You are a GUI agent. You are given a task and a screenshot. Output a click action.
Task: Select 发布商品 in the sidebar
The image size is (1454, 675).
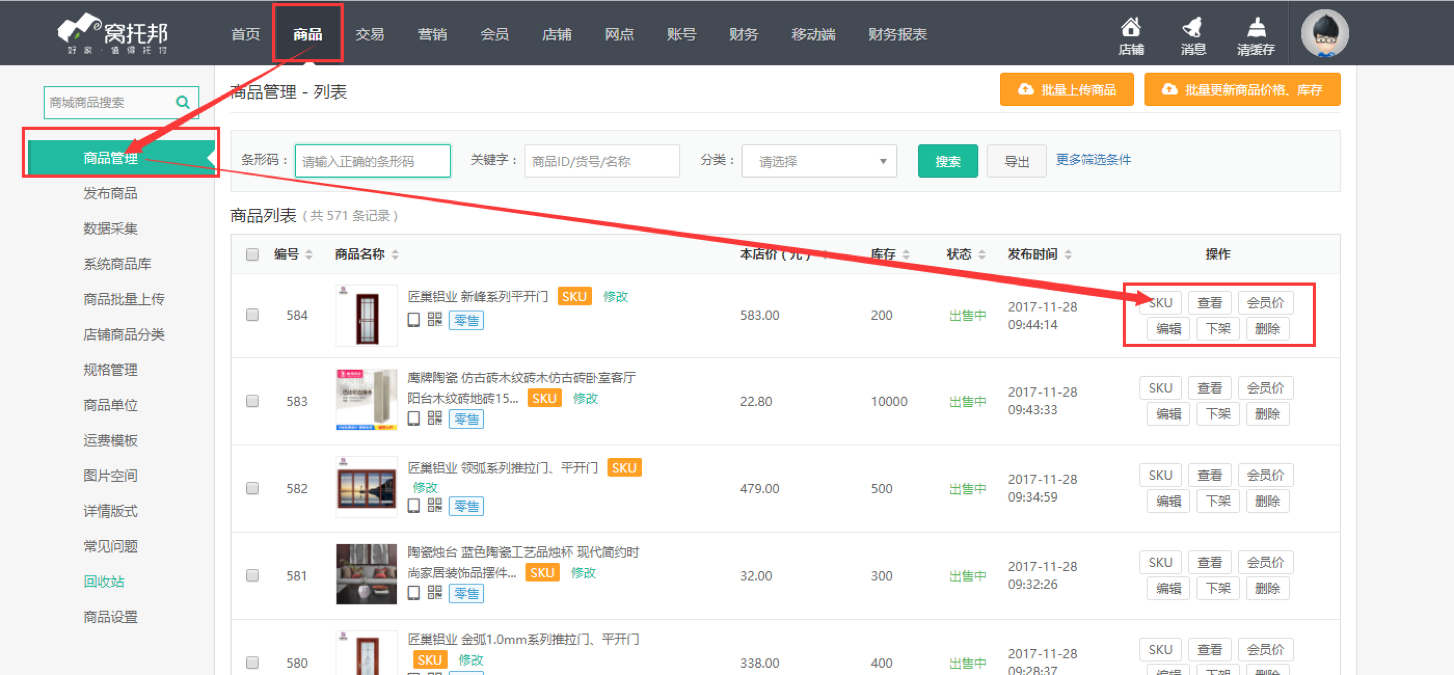(x=110, y=193)
